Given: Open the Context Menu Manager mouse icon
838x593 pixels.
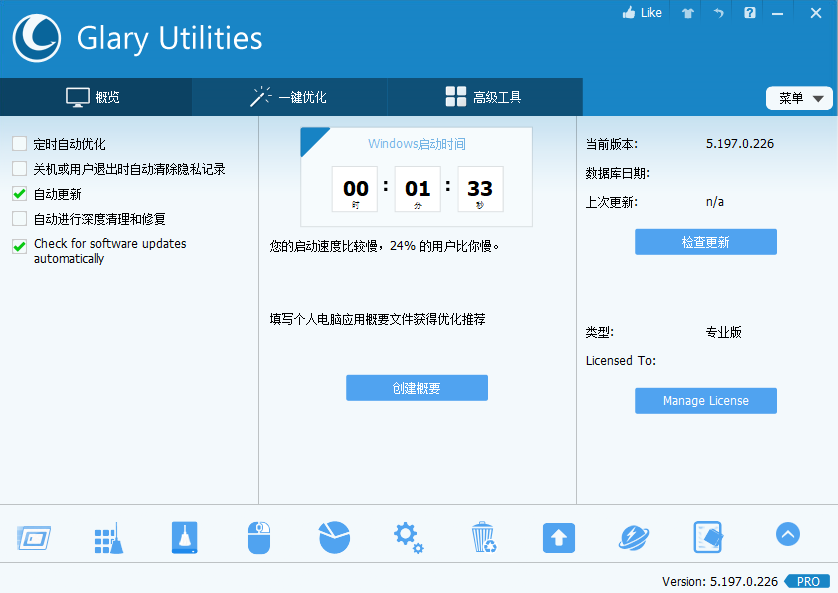Looking at the screenshot, I should click(259, 537).
